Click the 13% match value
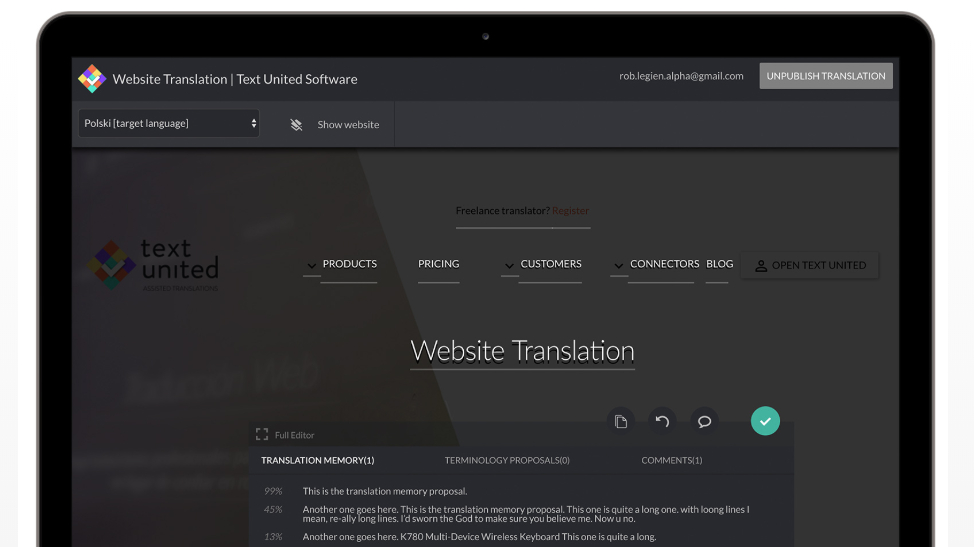This screenshot has height=547, width=974. [x=273, y=536]
